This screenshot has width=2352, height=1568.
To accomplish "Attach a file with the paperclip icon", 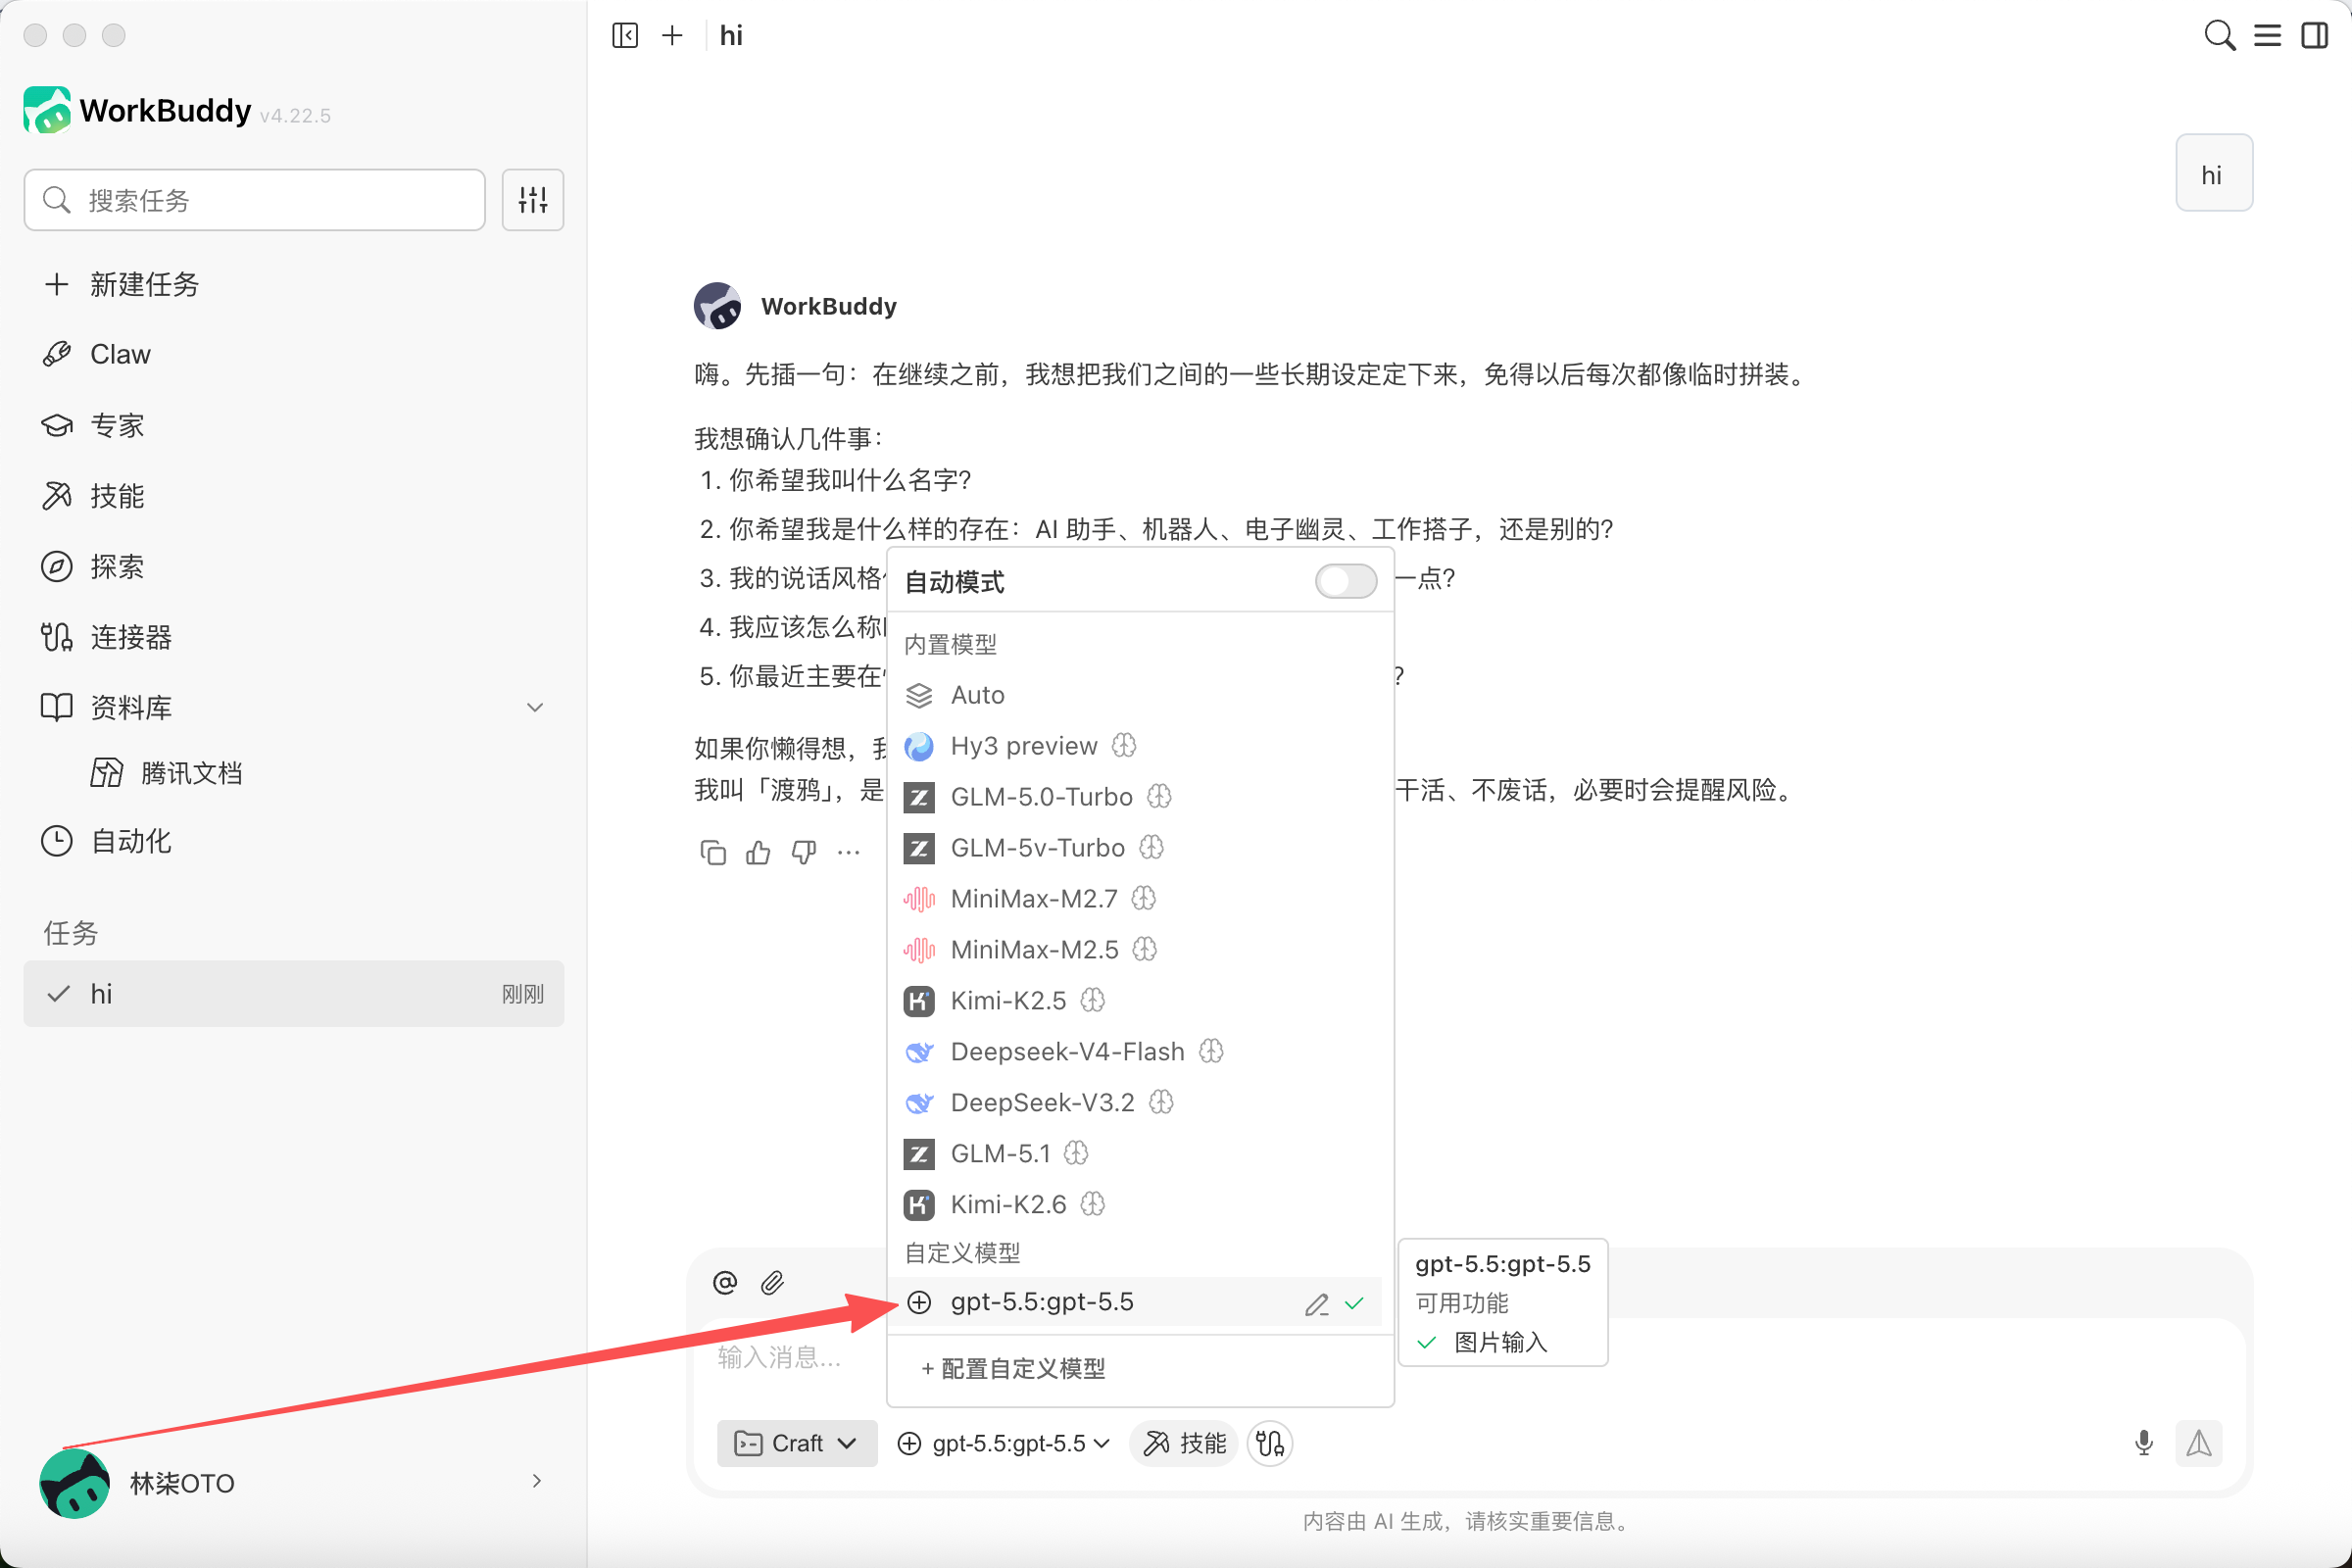I will [772, 1283].
